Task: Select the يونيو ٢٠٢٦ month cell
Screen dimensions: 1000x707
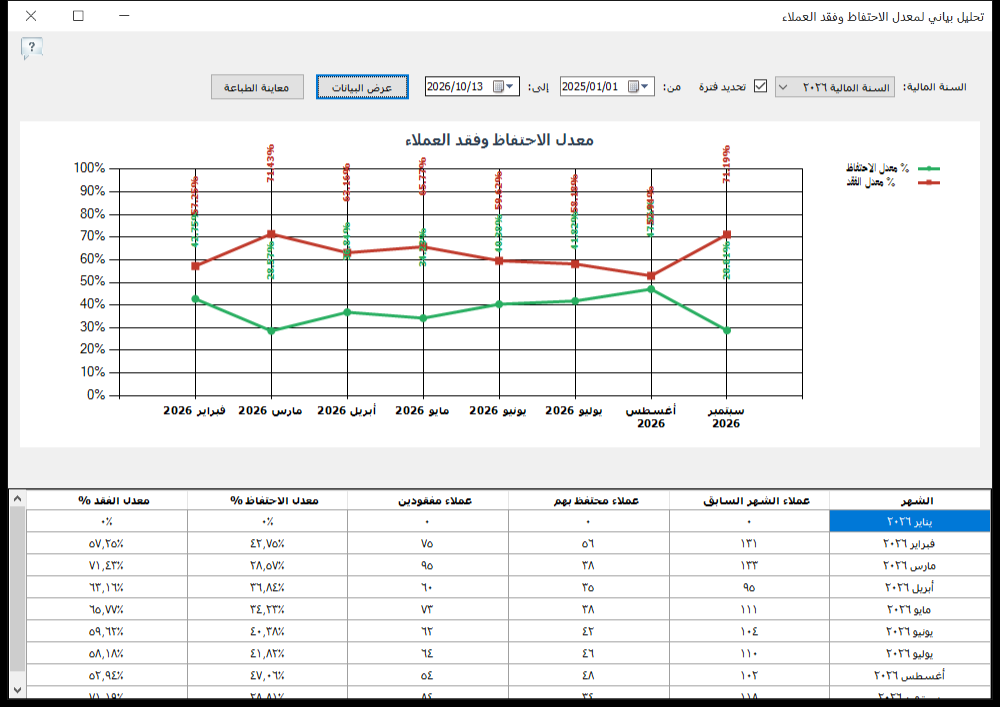Action: 909,631
